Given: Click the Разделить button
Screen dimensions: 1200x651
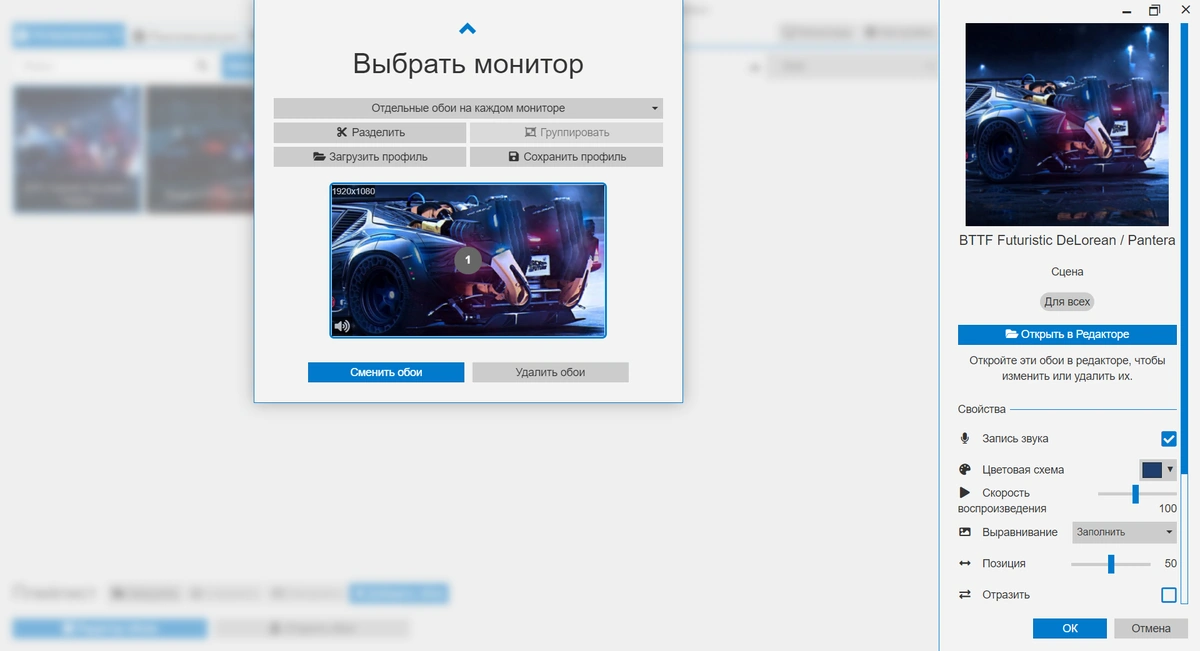Looking at the screenshot, I should pos(370,132).
